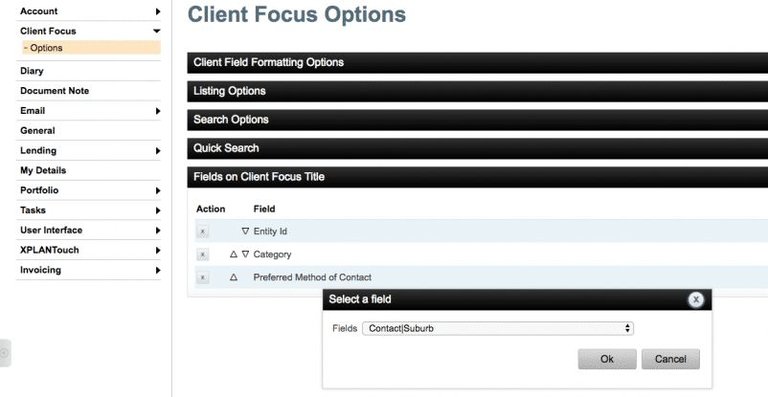Move Entity Id down with arrow
This screenshot has width=768, height=397.
click(x=245, y=231)
